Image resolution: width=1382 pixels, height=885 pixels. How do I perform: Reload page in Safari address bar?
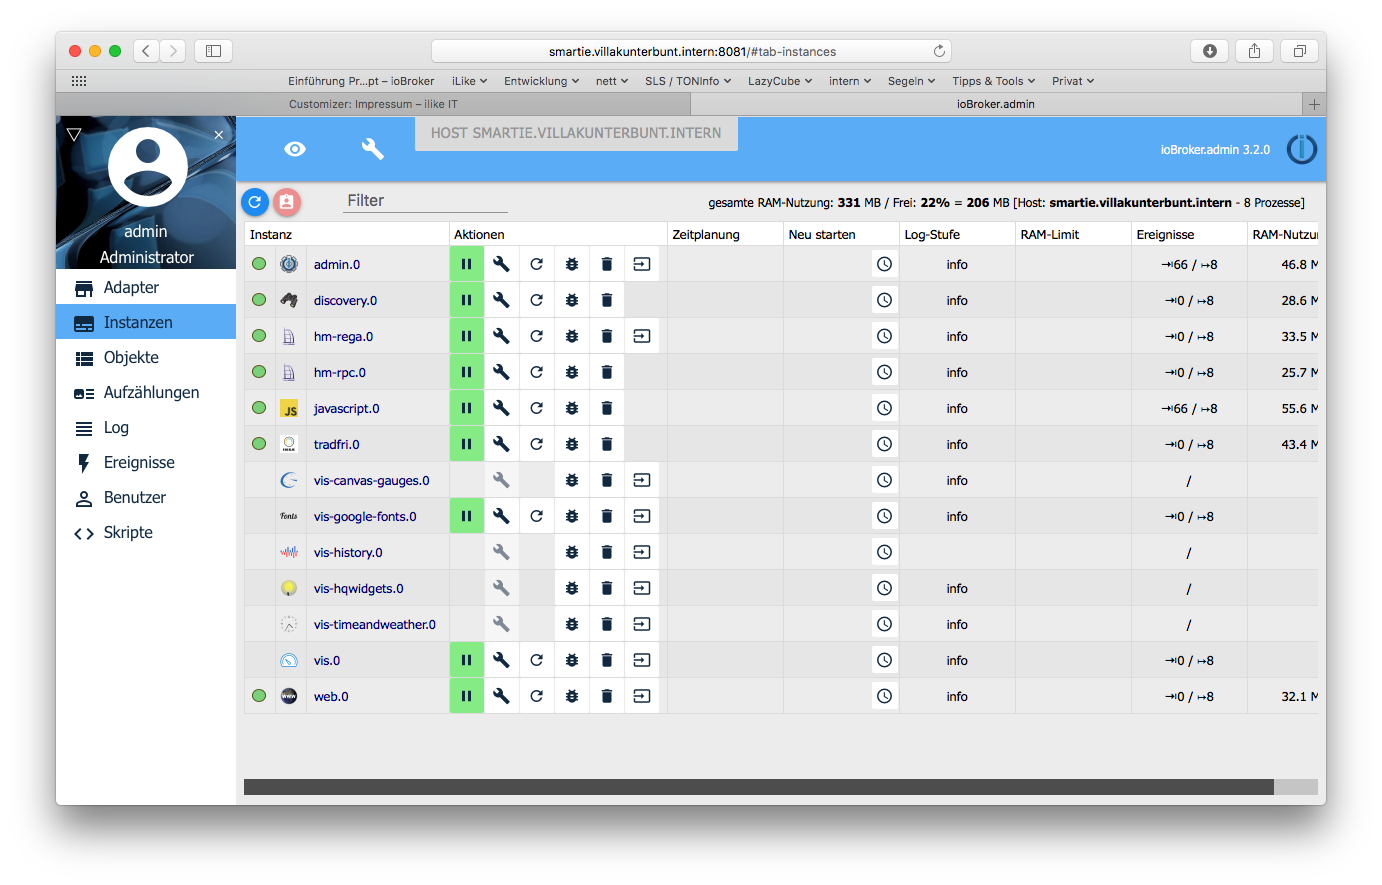pos(939,51)
